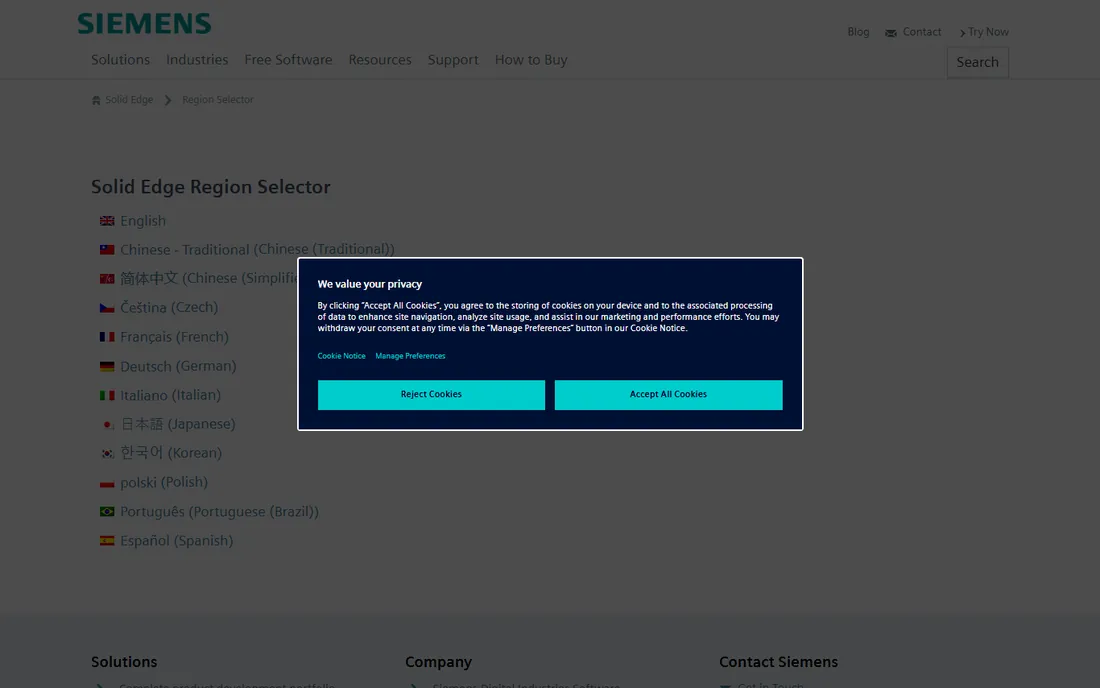
Task: Click the Spanish flag icon
Action: (107, 541)
